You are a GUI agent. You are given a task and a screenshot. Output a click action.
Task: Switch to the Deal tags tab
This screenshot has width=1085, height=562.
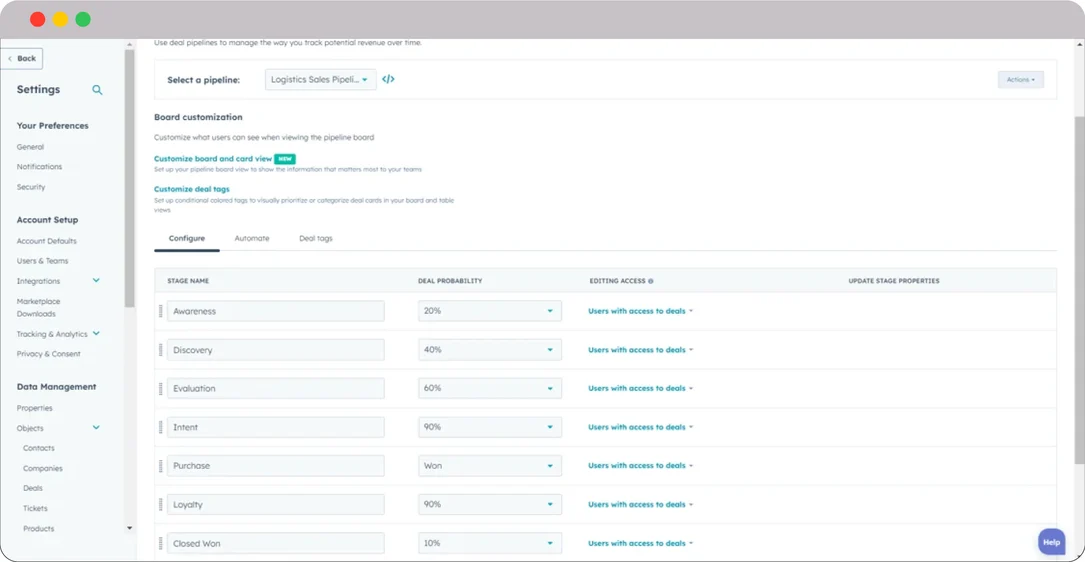316,238
